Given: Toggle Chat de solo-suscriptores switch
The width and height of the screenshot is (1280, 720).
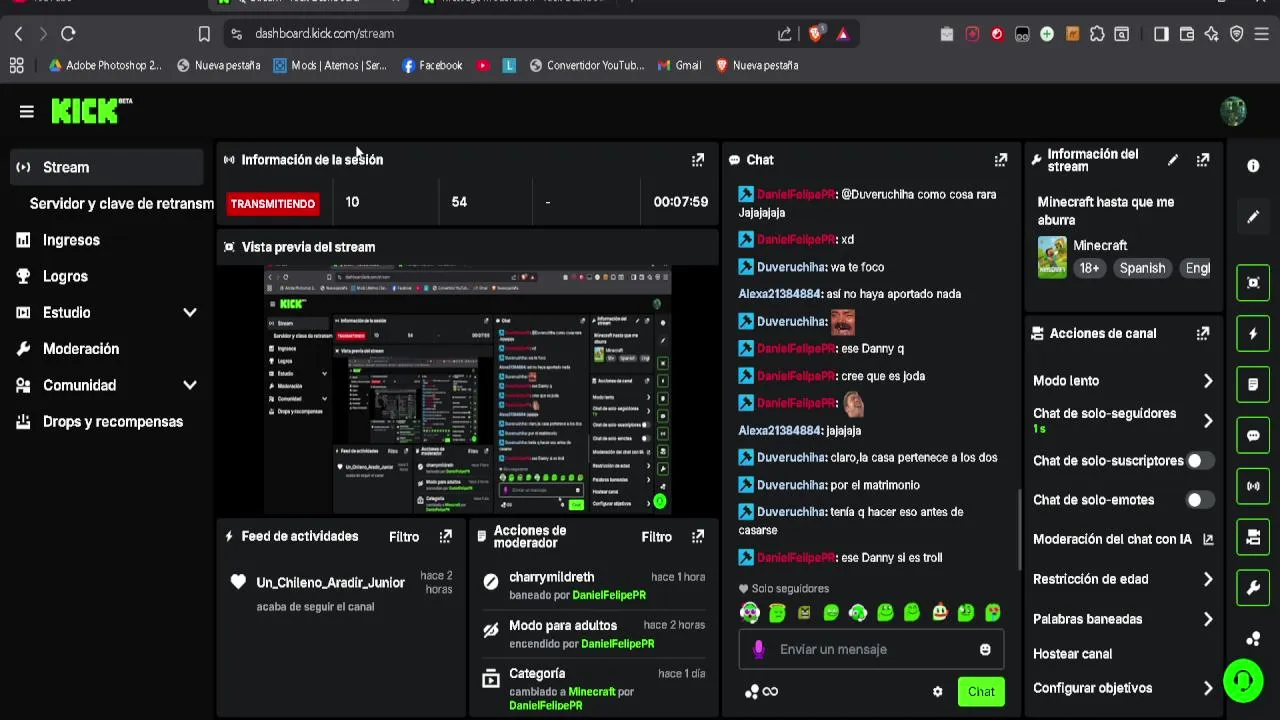Looking at the screenshot, I should click(1199, 461).
